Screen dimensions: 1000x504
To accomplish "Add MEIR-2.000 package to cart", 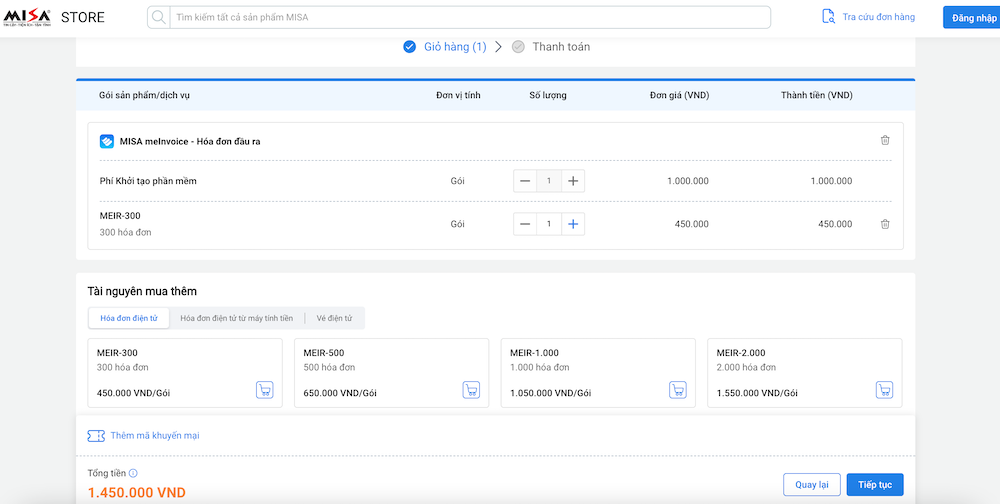I will click(x=885, y=390).
